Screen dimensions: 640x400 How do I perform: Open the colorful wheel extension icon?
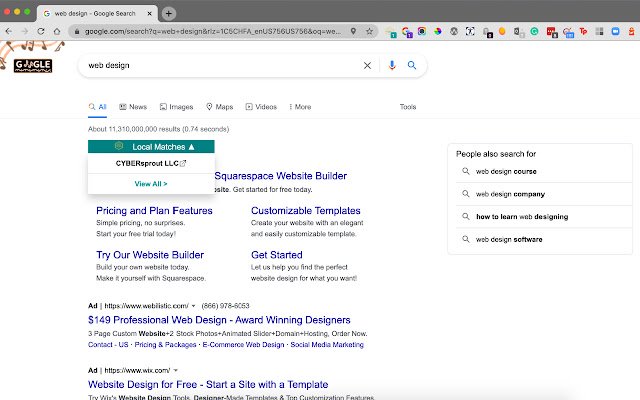point(438,31)
